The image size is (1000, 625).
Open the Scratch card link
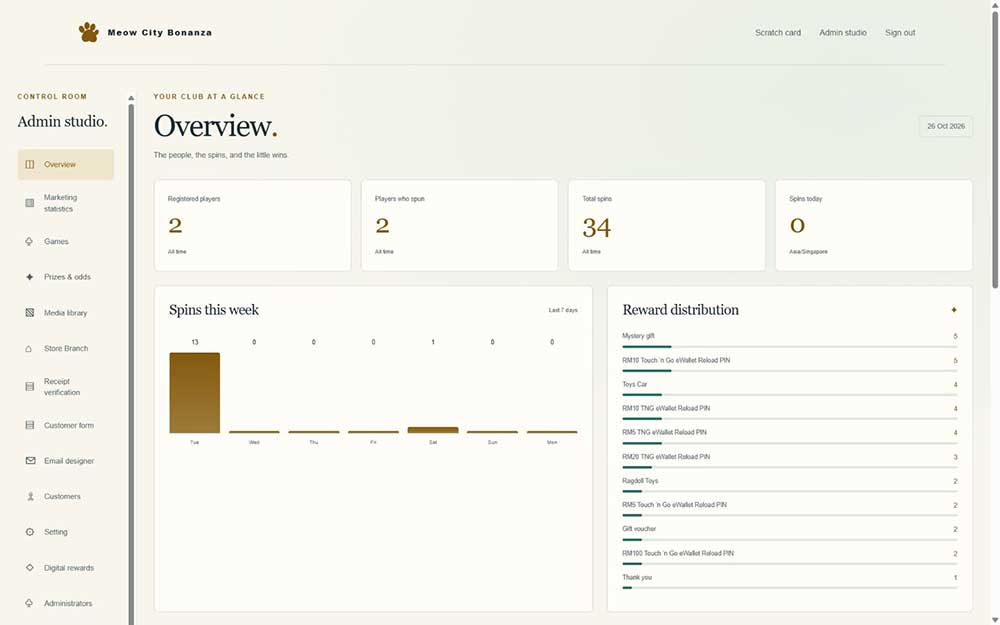(x=777, y=33)
